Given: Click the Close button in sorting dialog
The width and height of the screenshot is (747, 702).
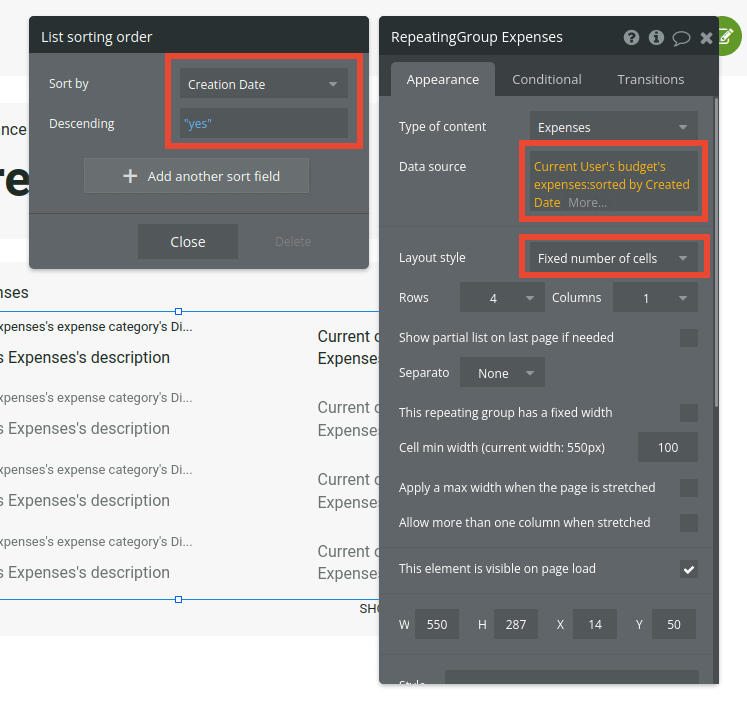Looking at the screenshot, I should (188, 242).
